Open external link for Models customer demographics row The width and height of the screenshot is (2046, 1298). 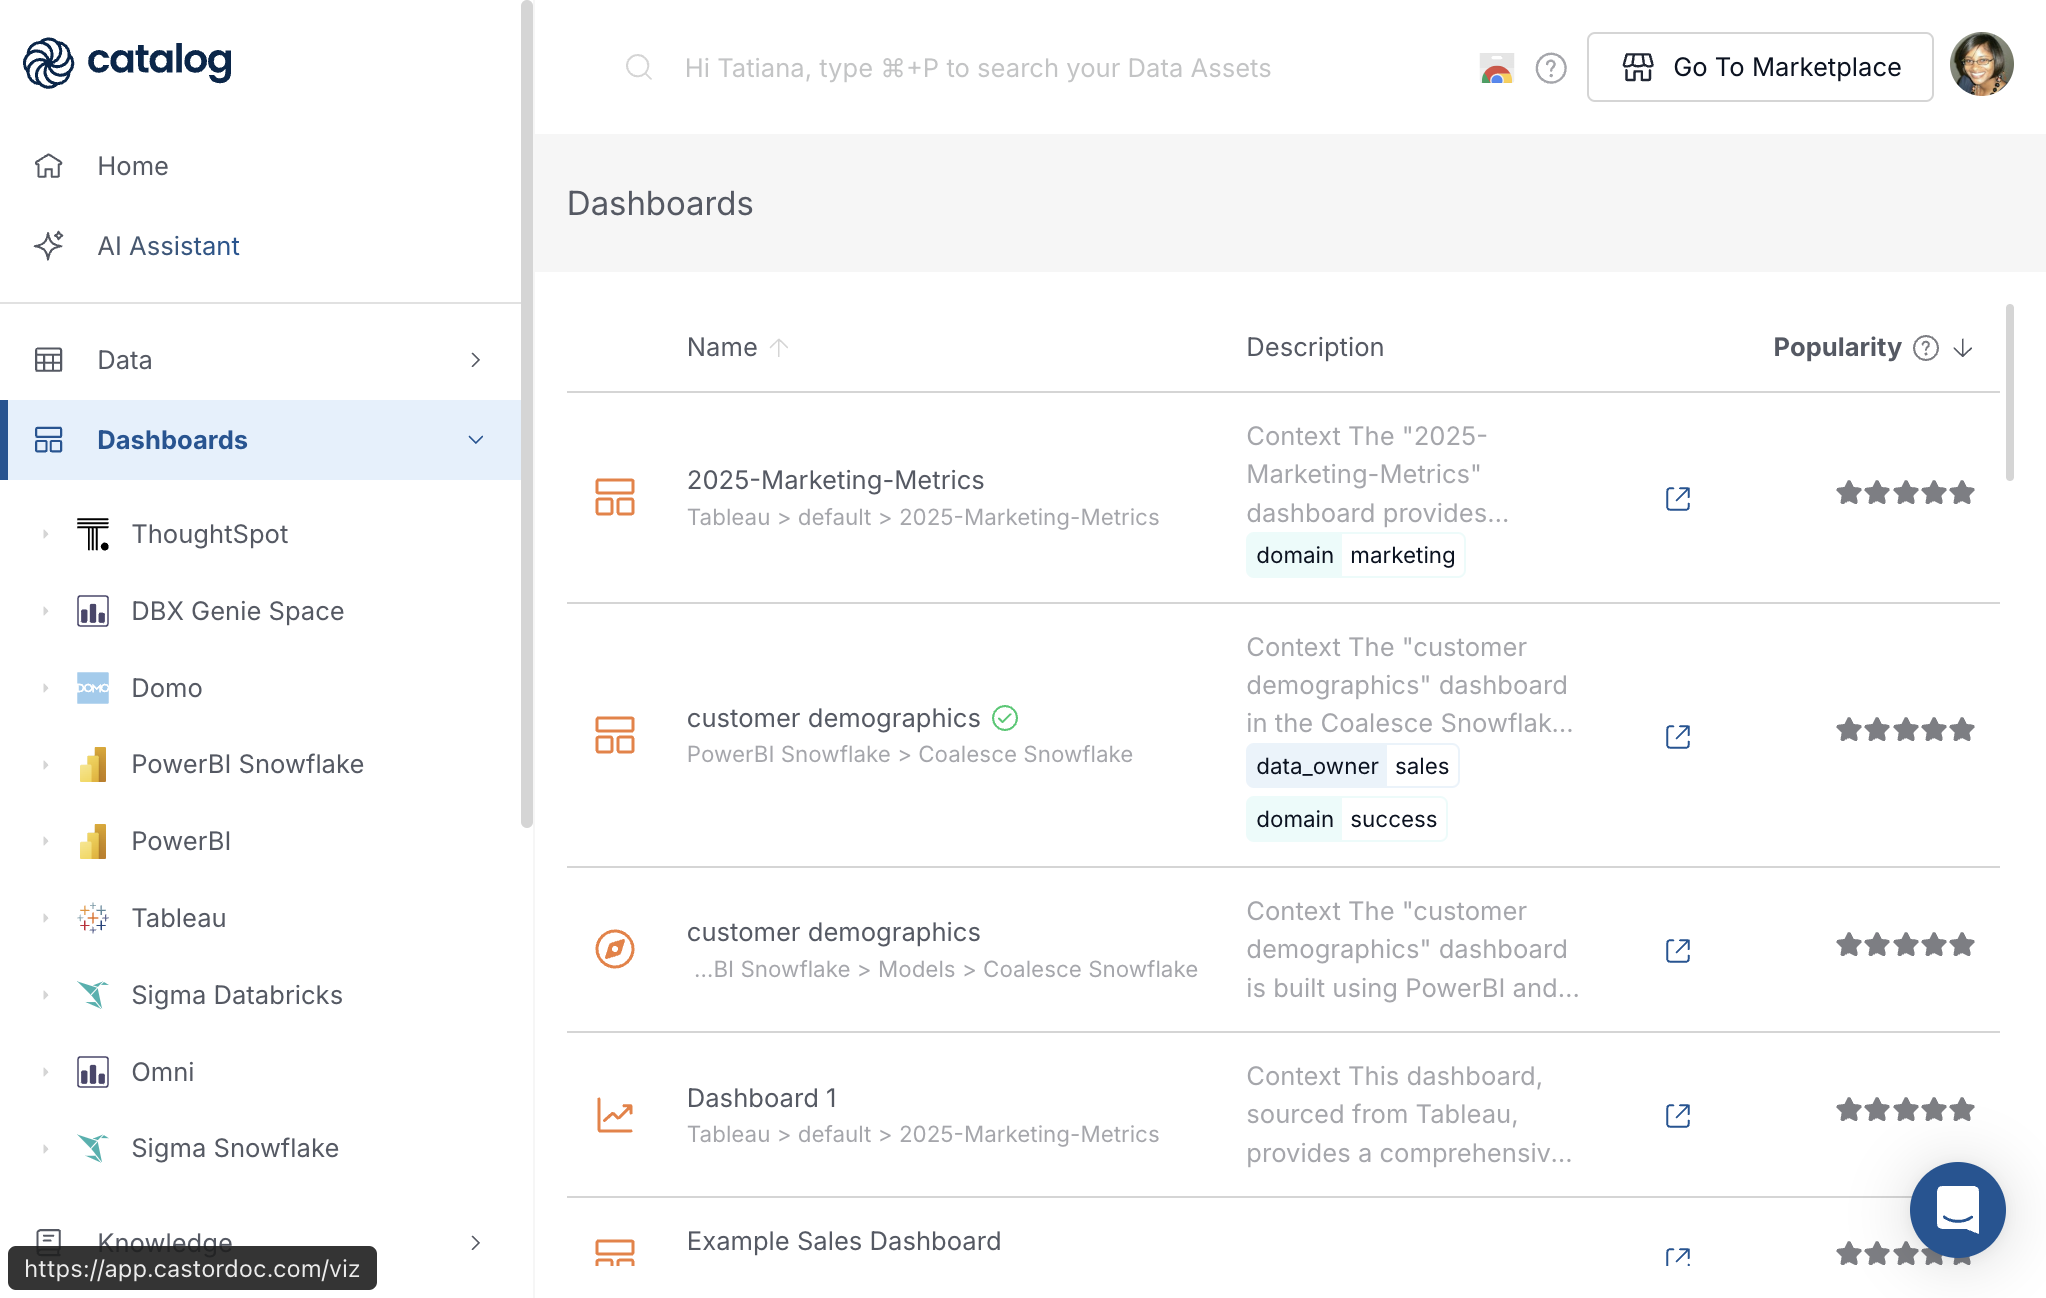[x=1678, y=950]
